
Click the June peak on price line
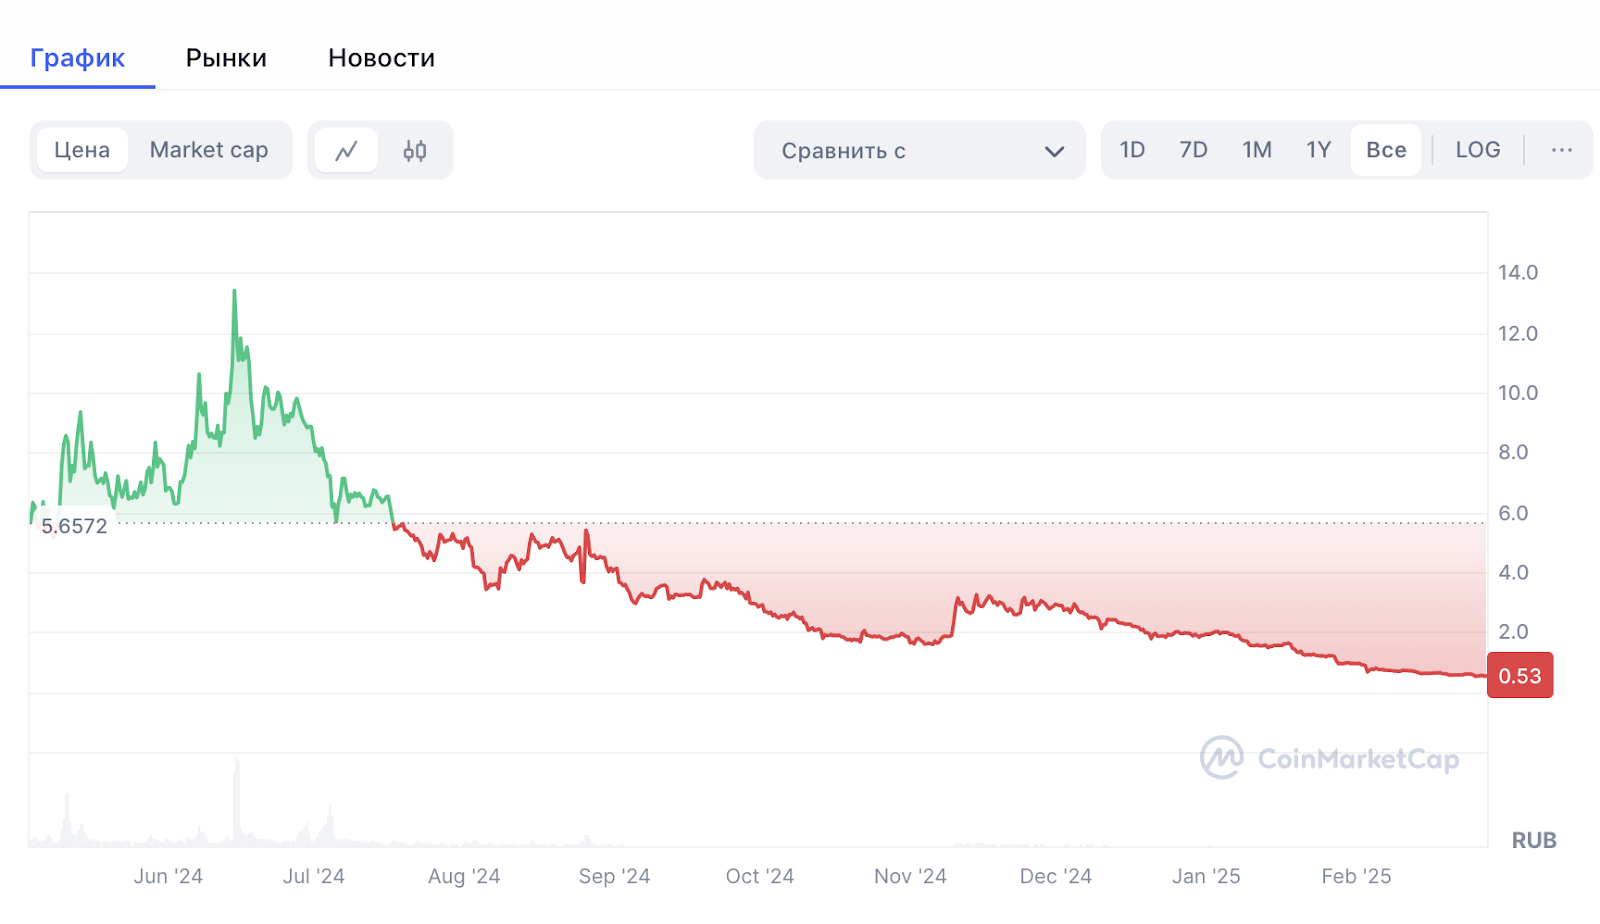point(235,292)
